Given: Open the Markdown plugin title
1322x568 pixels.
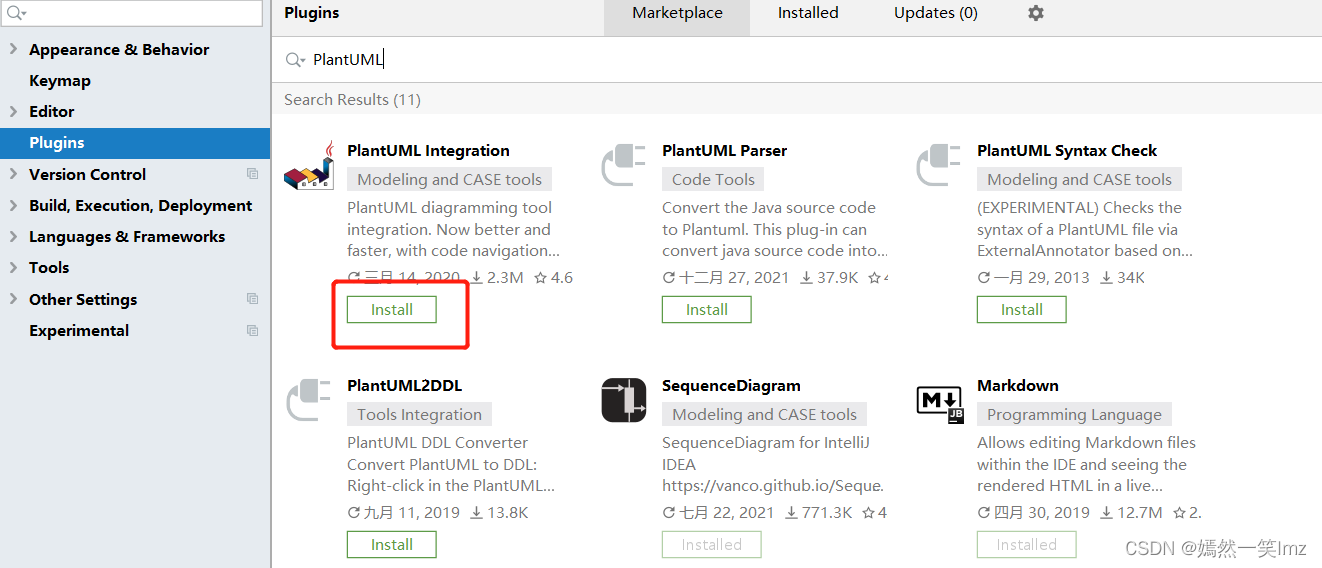Looking at the screenshot, I should 1018,386.
